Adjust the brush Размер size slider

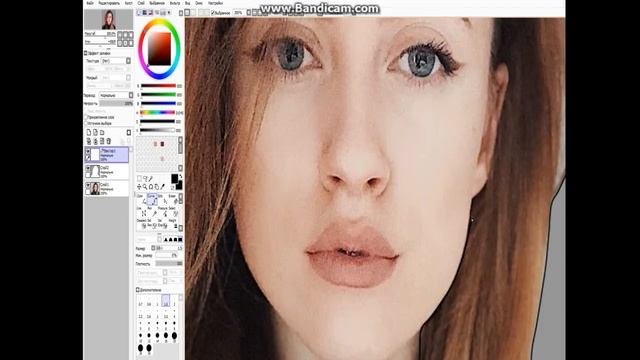pos(169,248)
